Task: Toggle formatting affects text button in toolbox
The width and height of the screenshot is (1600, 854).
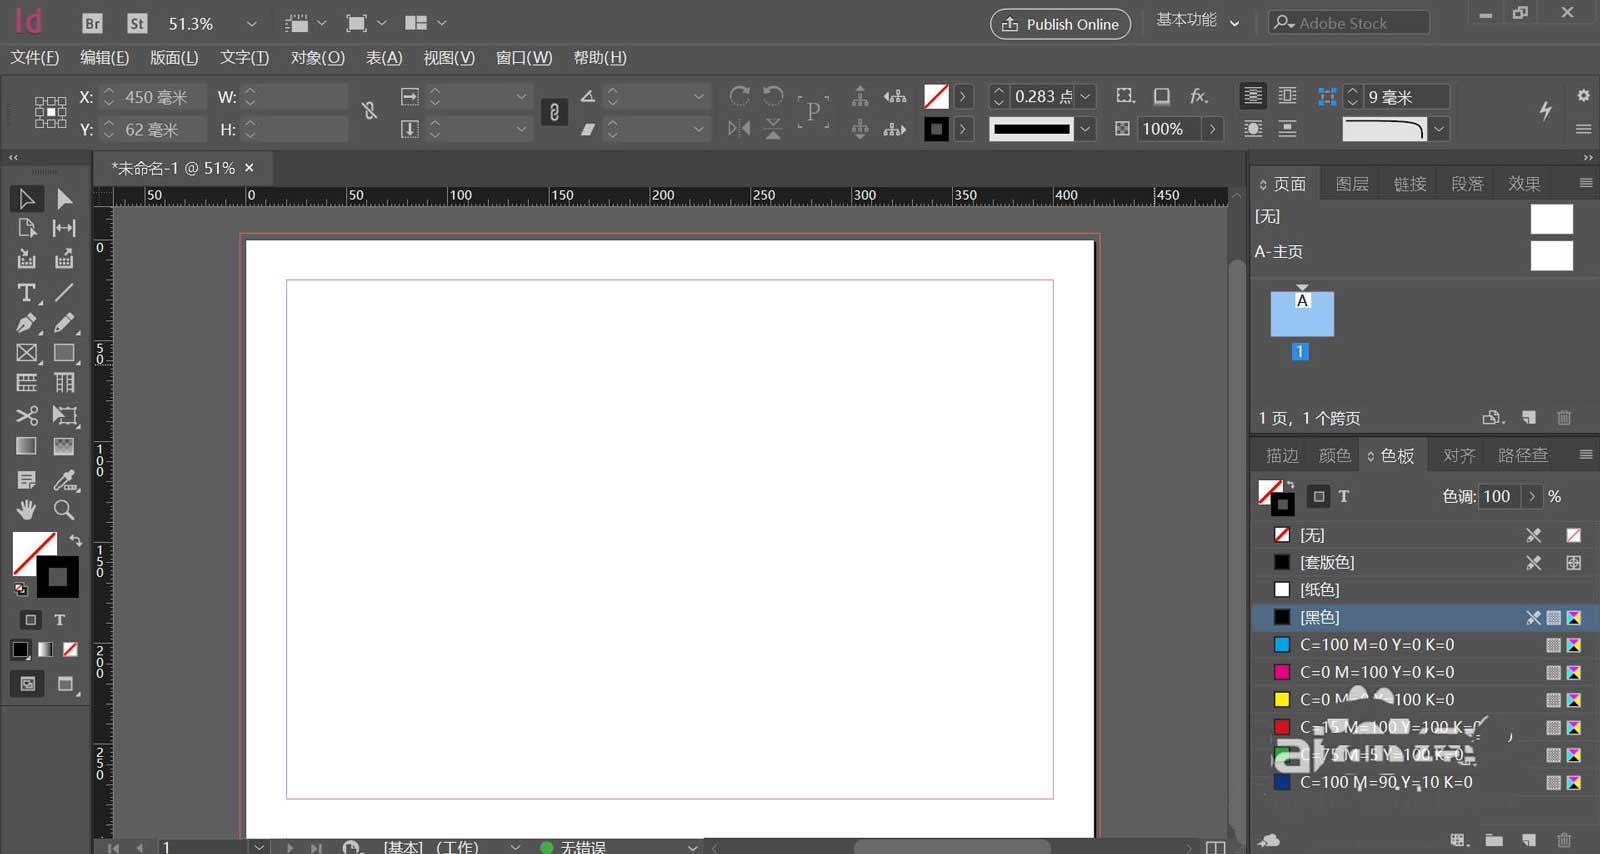Action: click(59, 620)
